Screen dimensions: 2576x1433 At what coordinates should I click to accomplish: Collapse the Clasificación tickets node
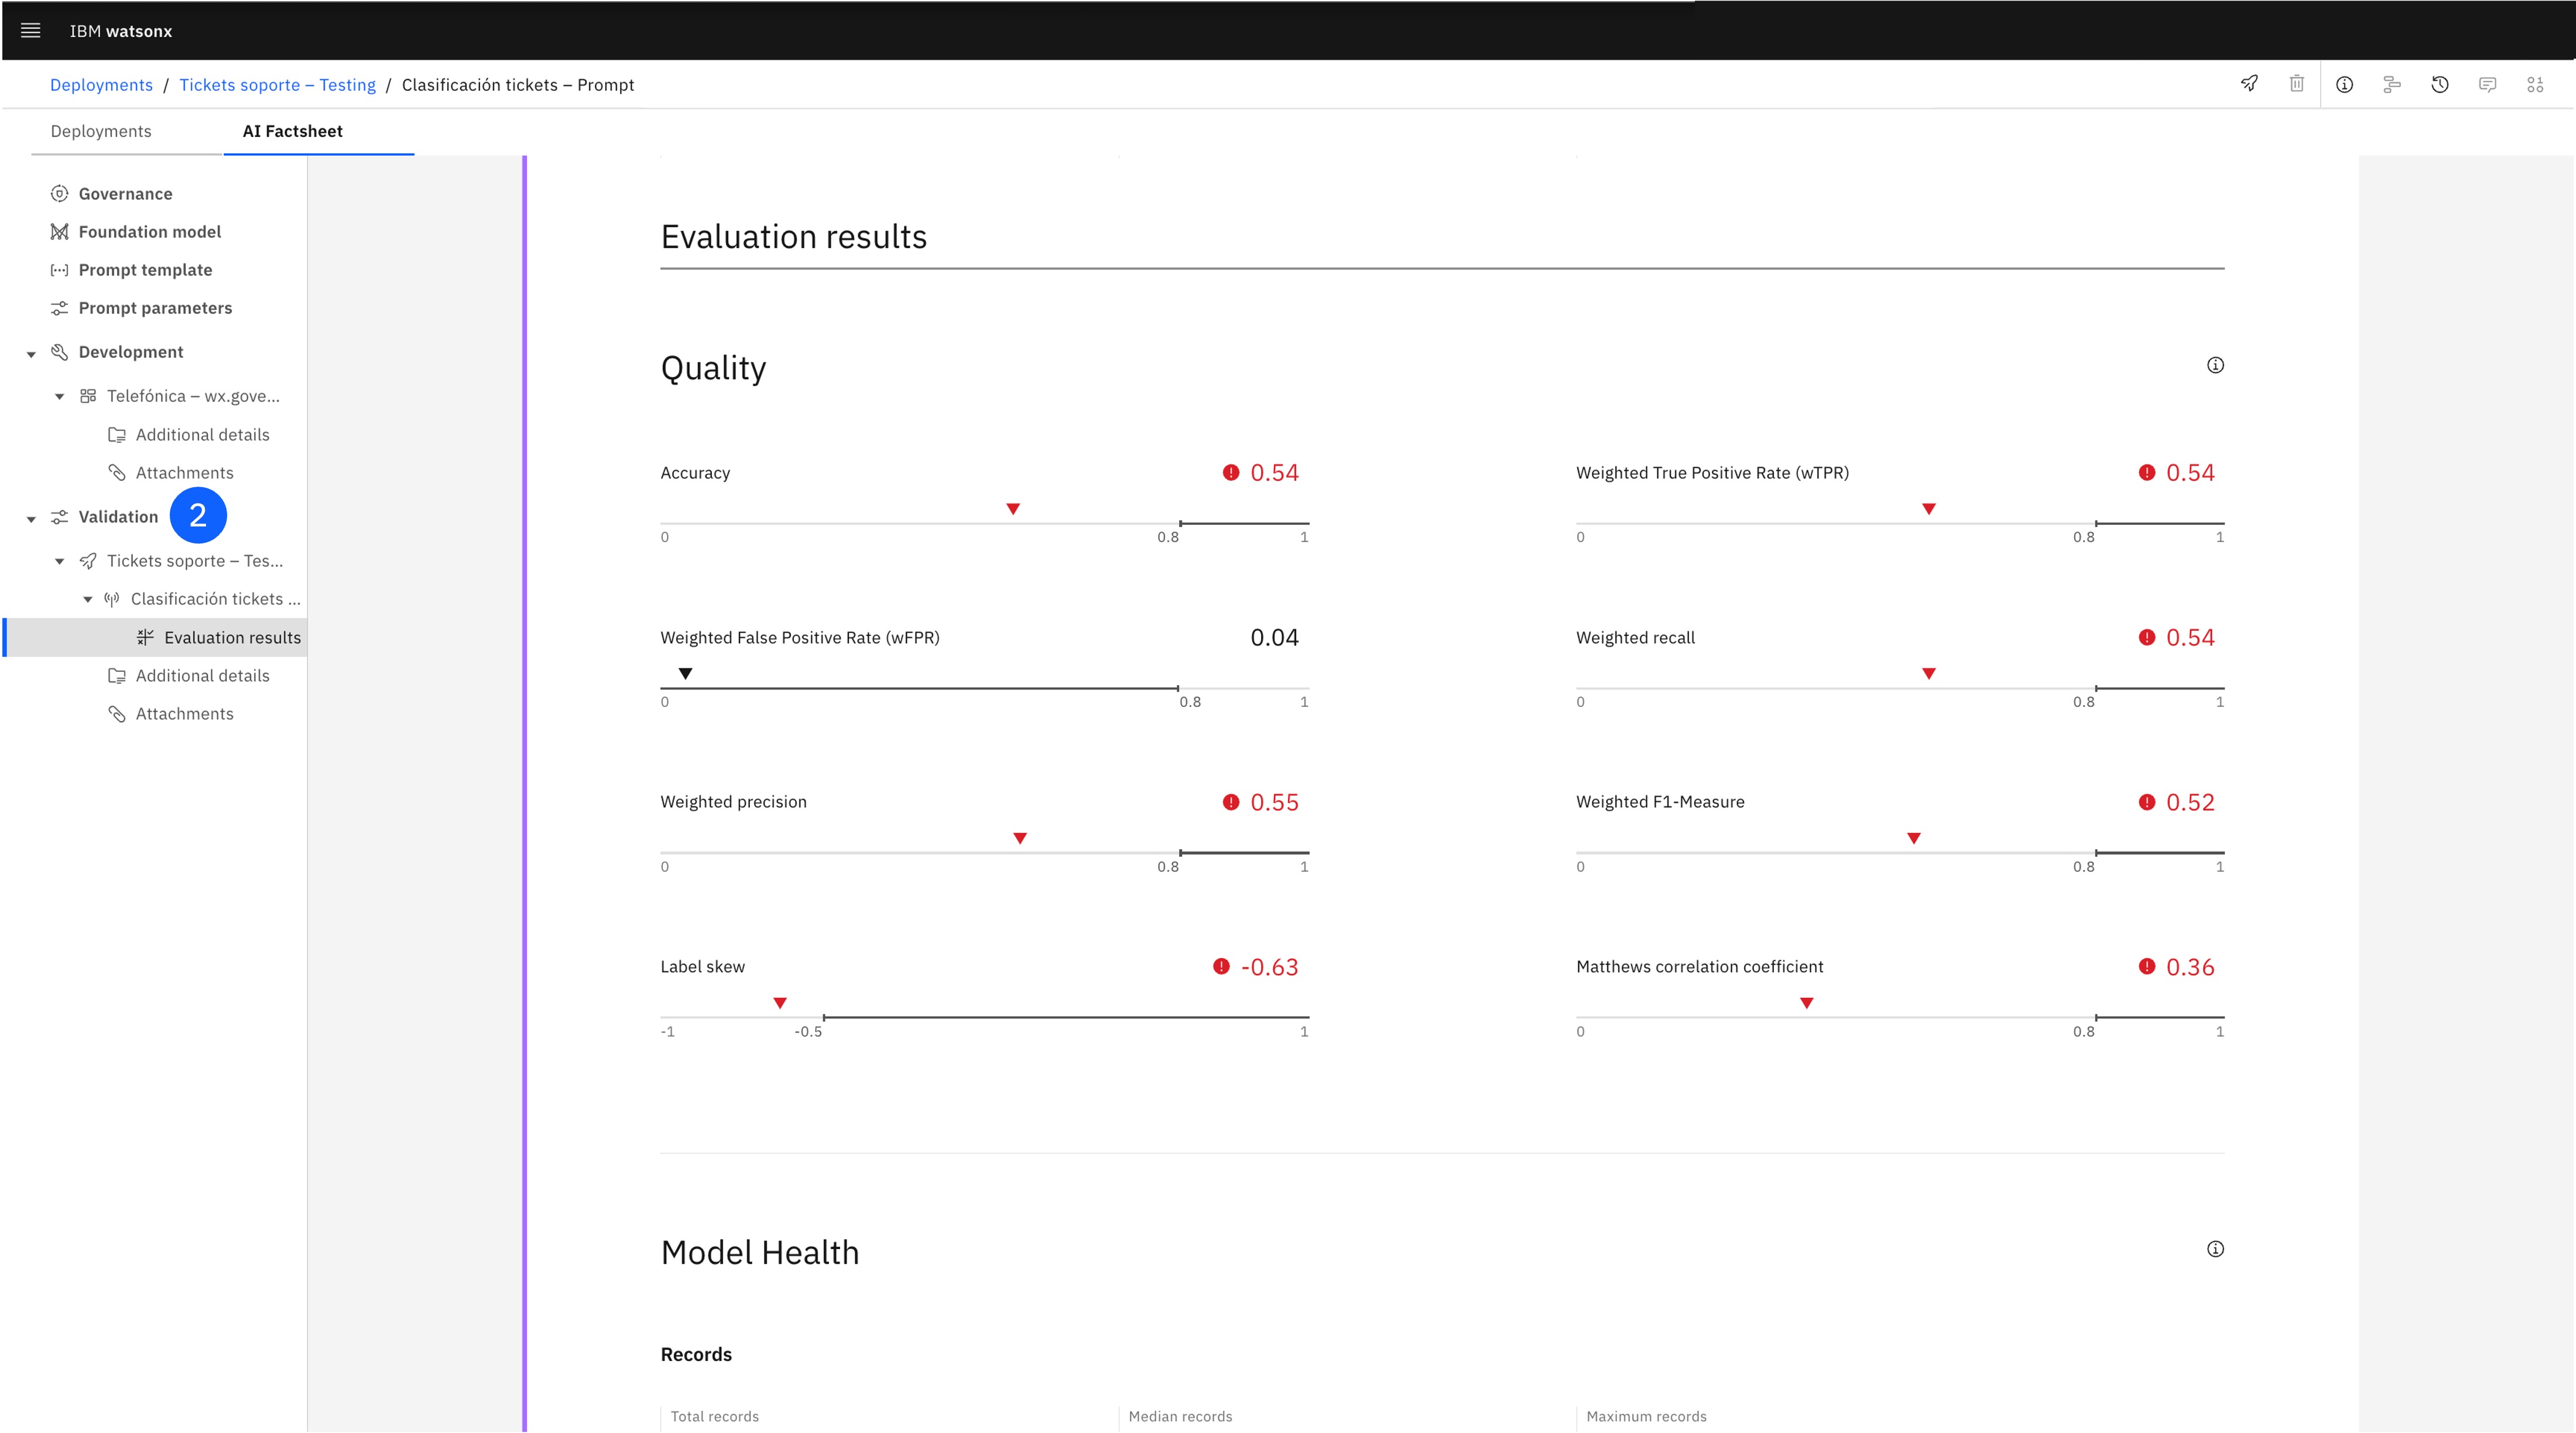click(x=87, y=600)
